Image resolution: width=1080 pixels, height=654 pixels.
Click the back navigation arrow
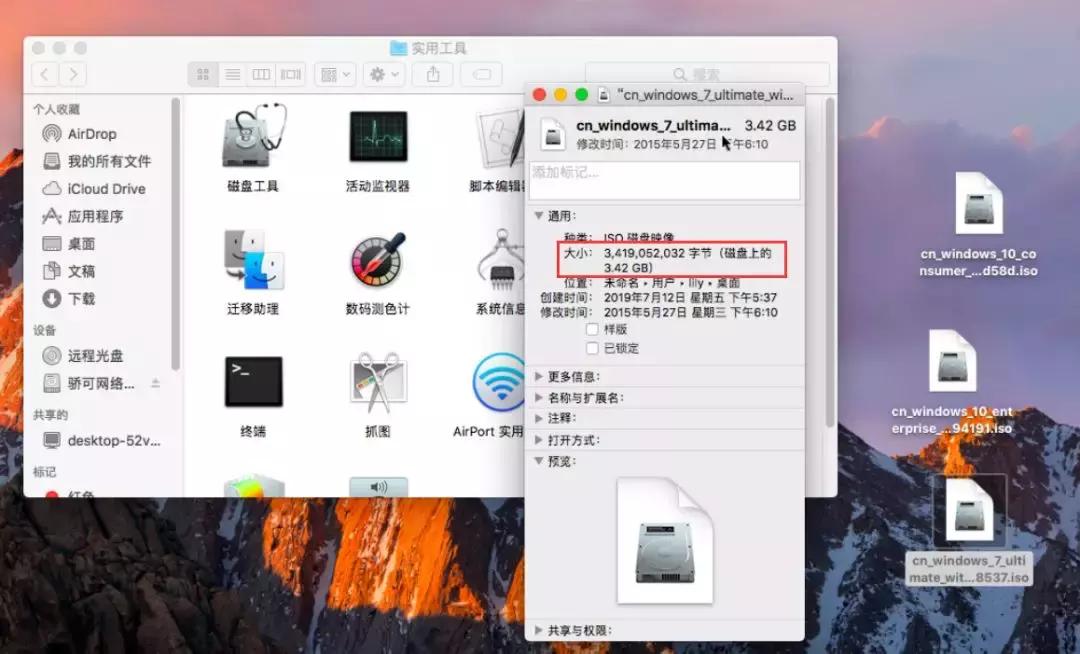pos(44,73)
